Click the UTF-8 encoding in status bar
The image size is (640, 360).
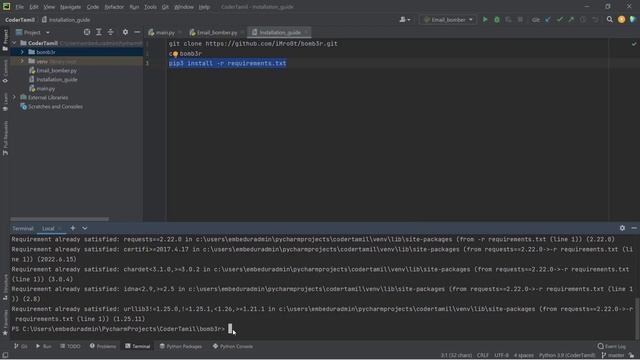tap(501, 355)
